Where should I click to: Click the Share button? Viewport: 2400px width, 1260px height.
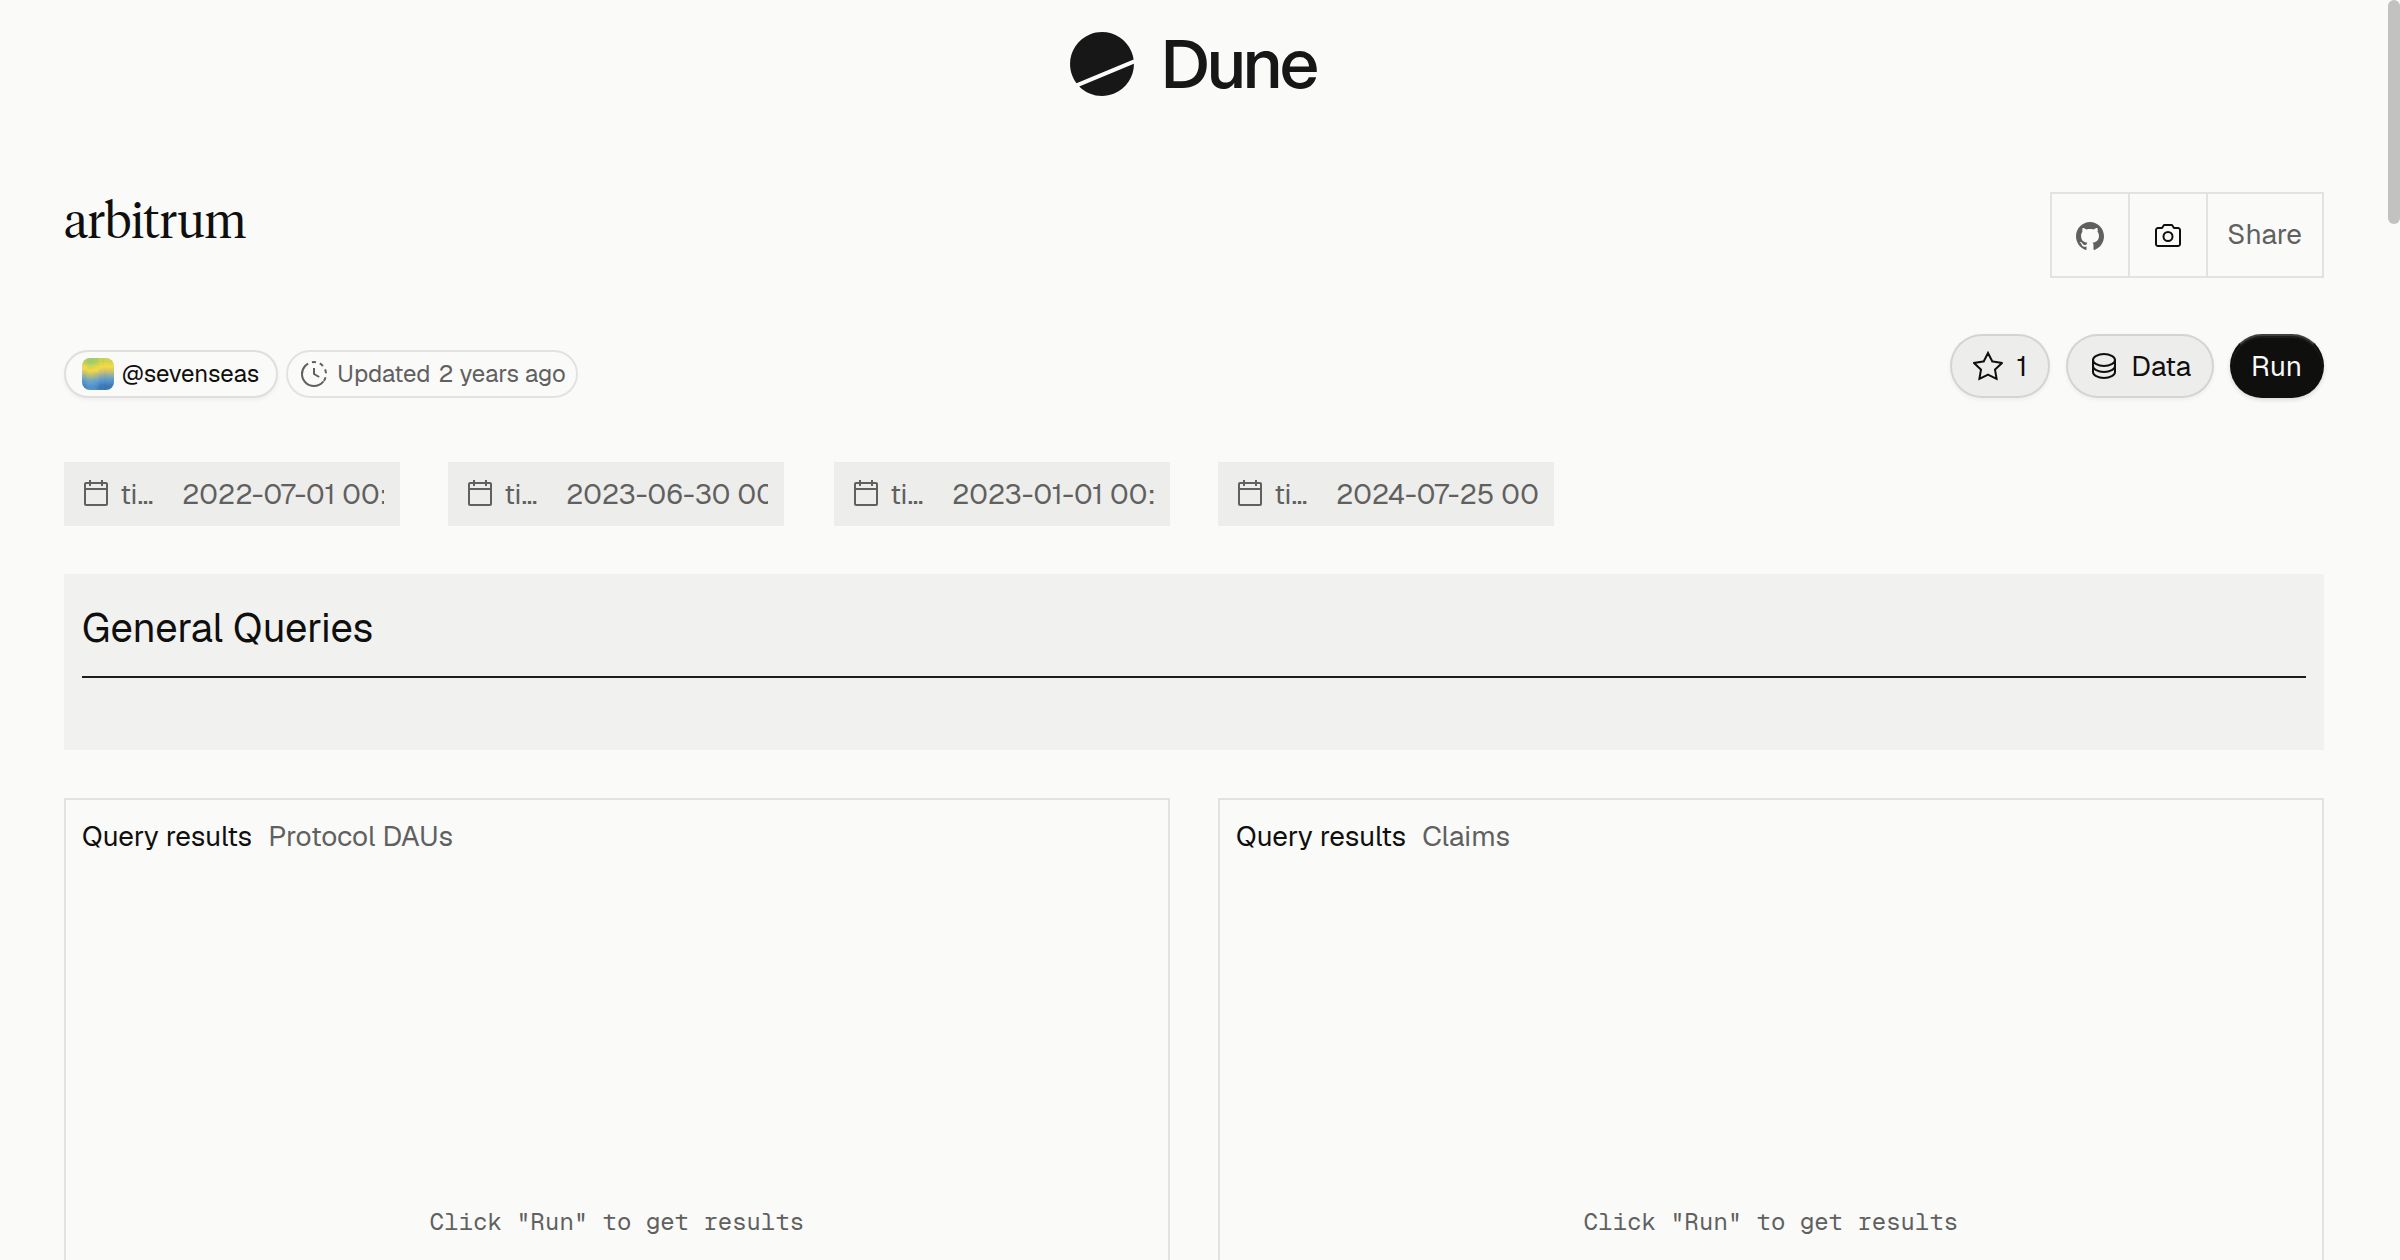coord(2264,235)
